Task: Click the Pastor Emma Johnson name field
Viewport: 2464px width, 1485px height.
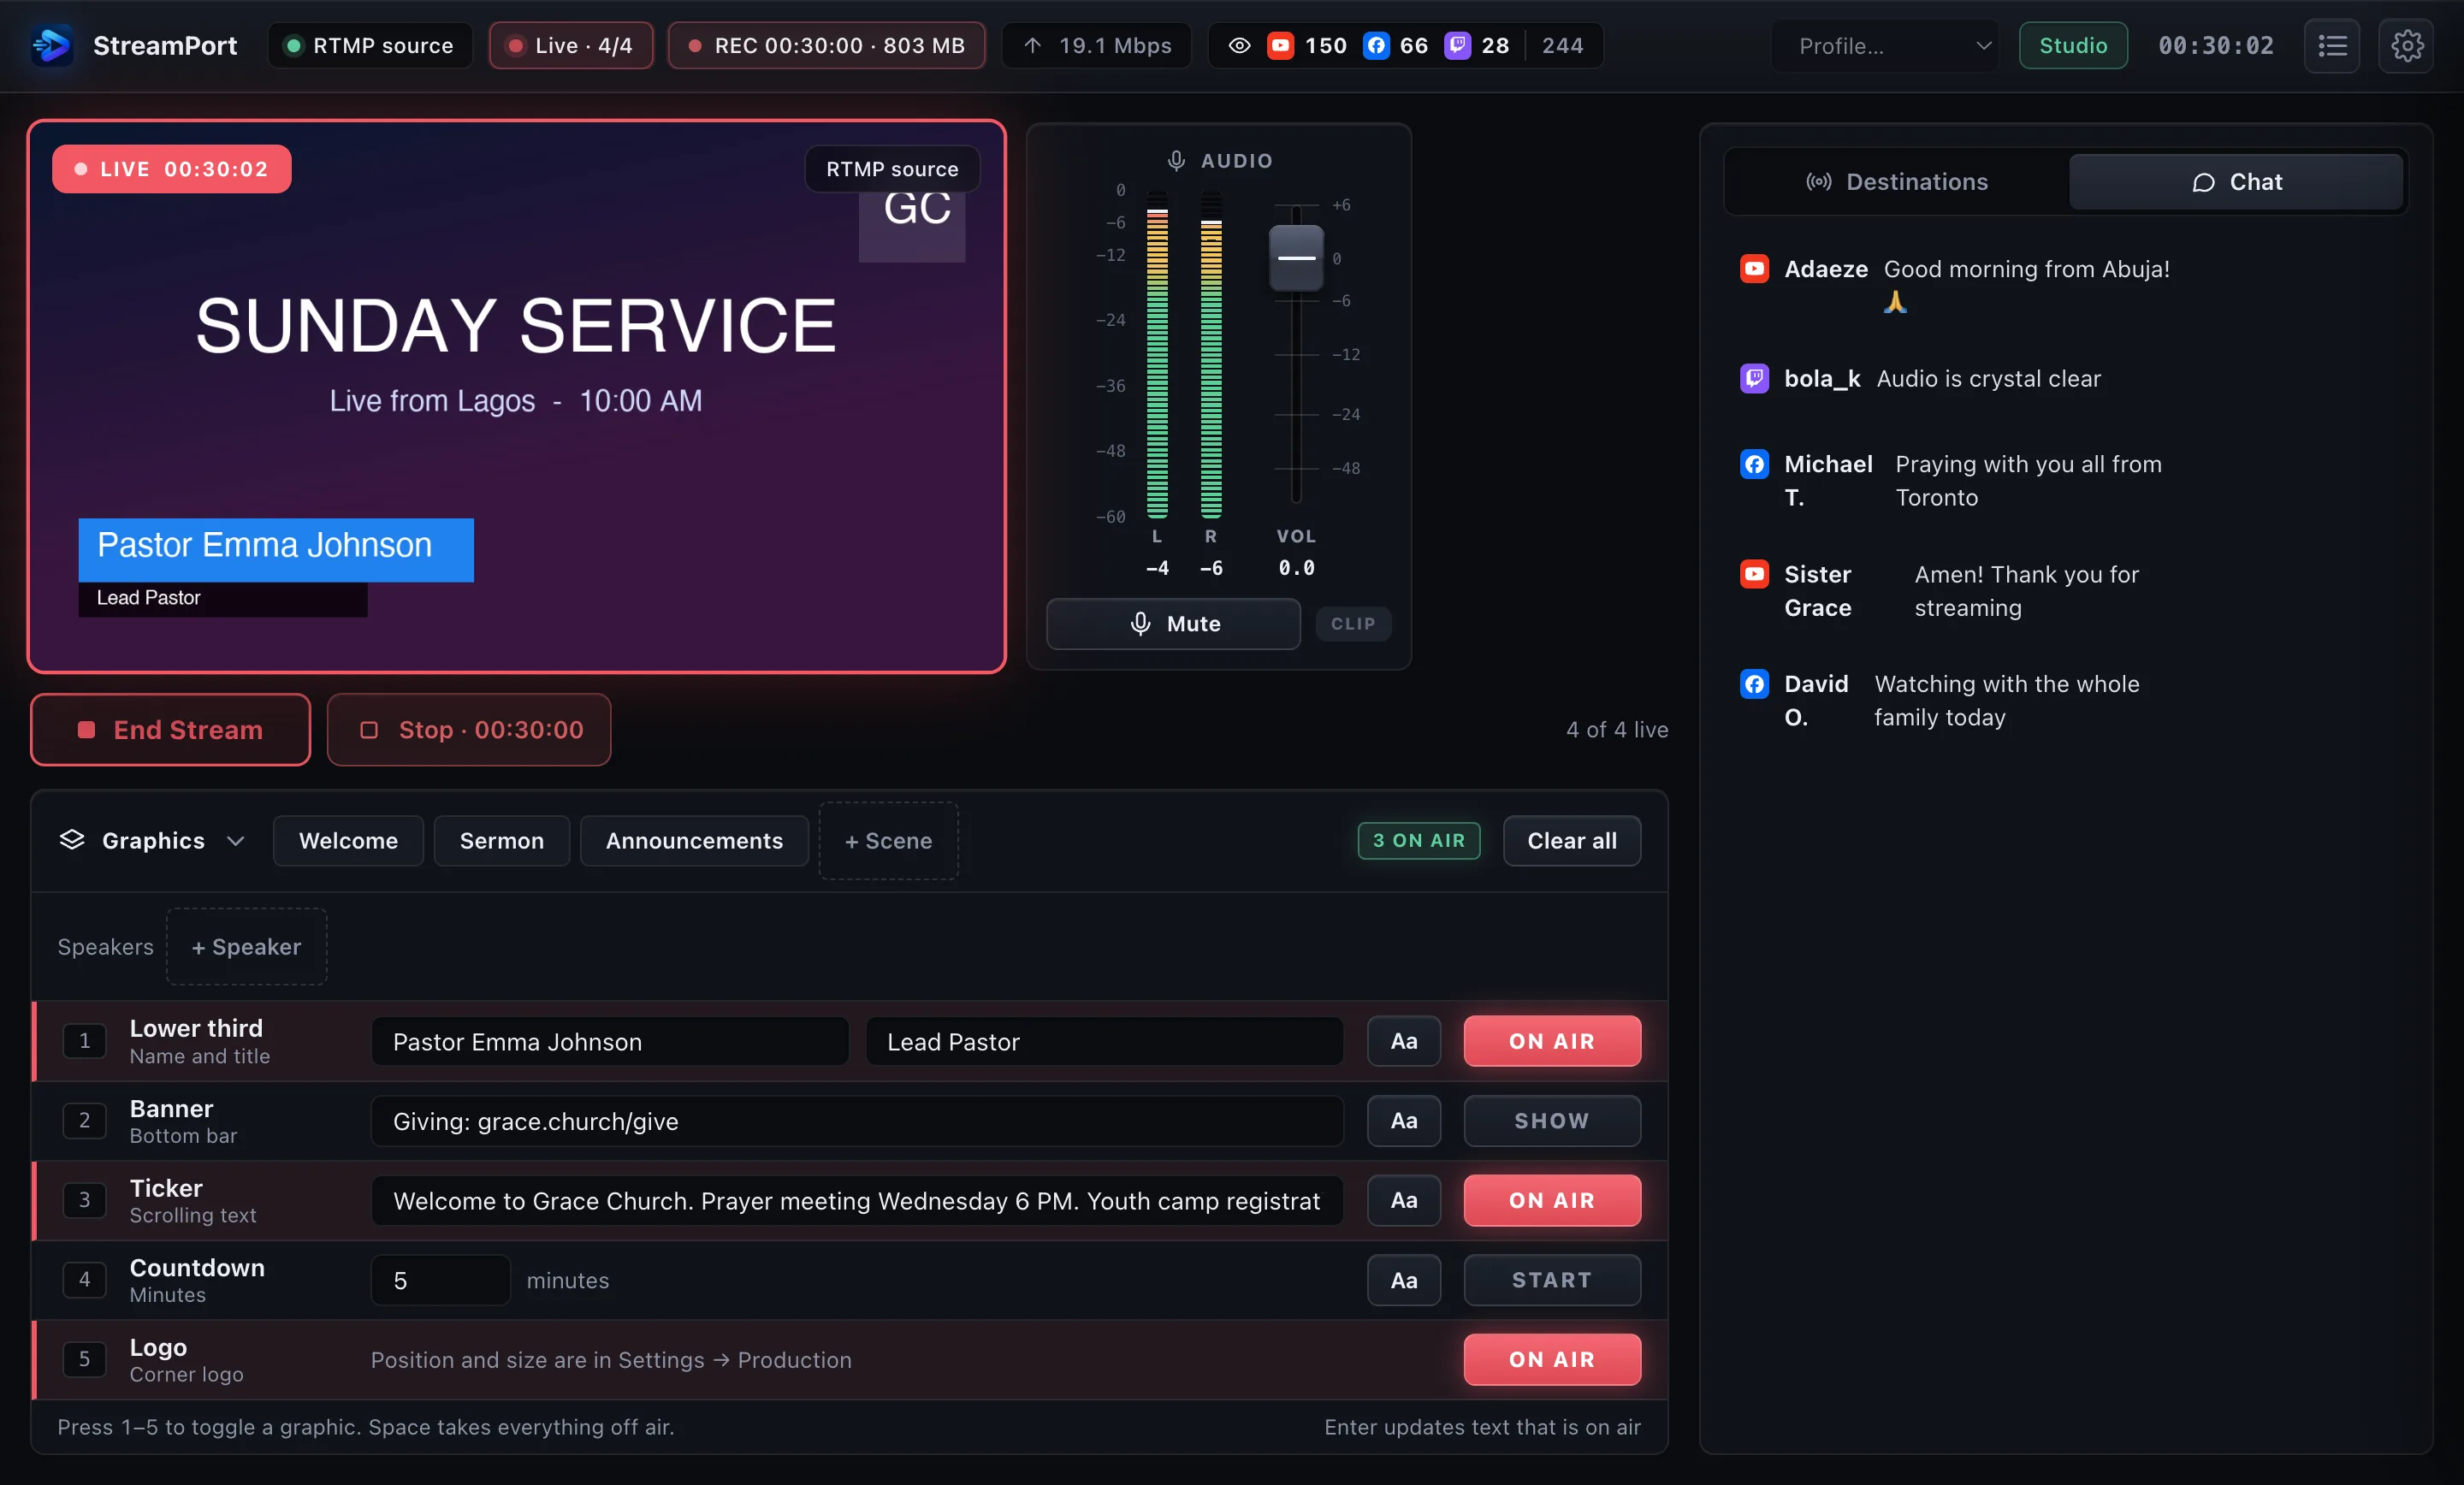Action: tap(610, 1041)
